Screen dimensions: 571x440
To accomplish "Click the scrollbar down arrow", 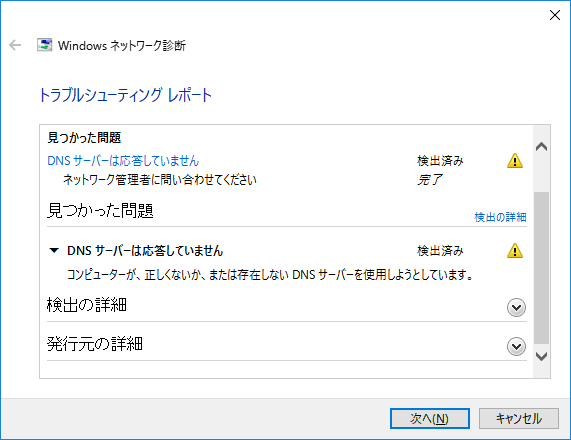I will pyautogui.click(x=542, y=356).
